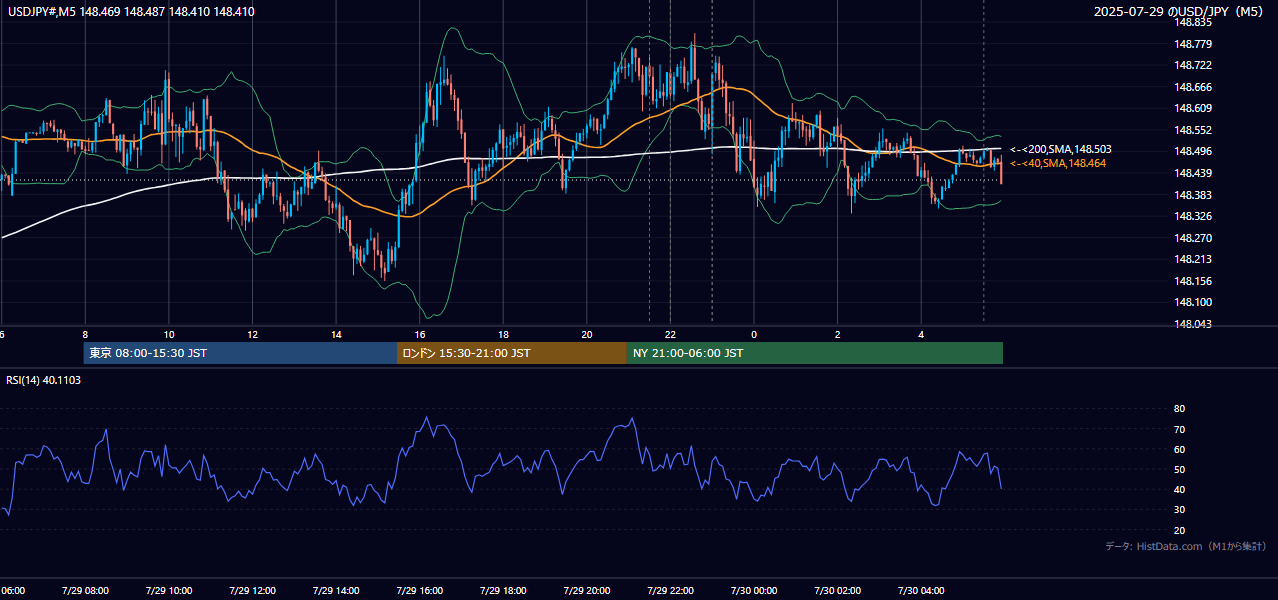Image resolution: width=1278 pixels, height=600 pixels.
Task: Click hour label 0 under the price chart
Action: click(754, 334)
